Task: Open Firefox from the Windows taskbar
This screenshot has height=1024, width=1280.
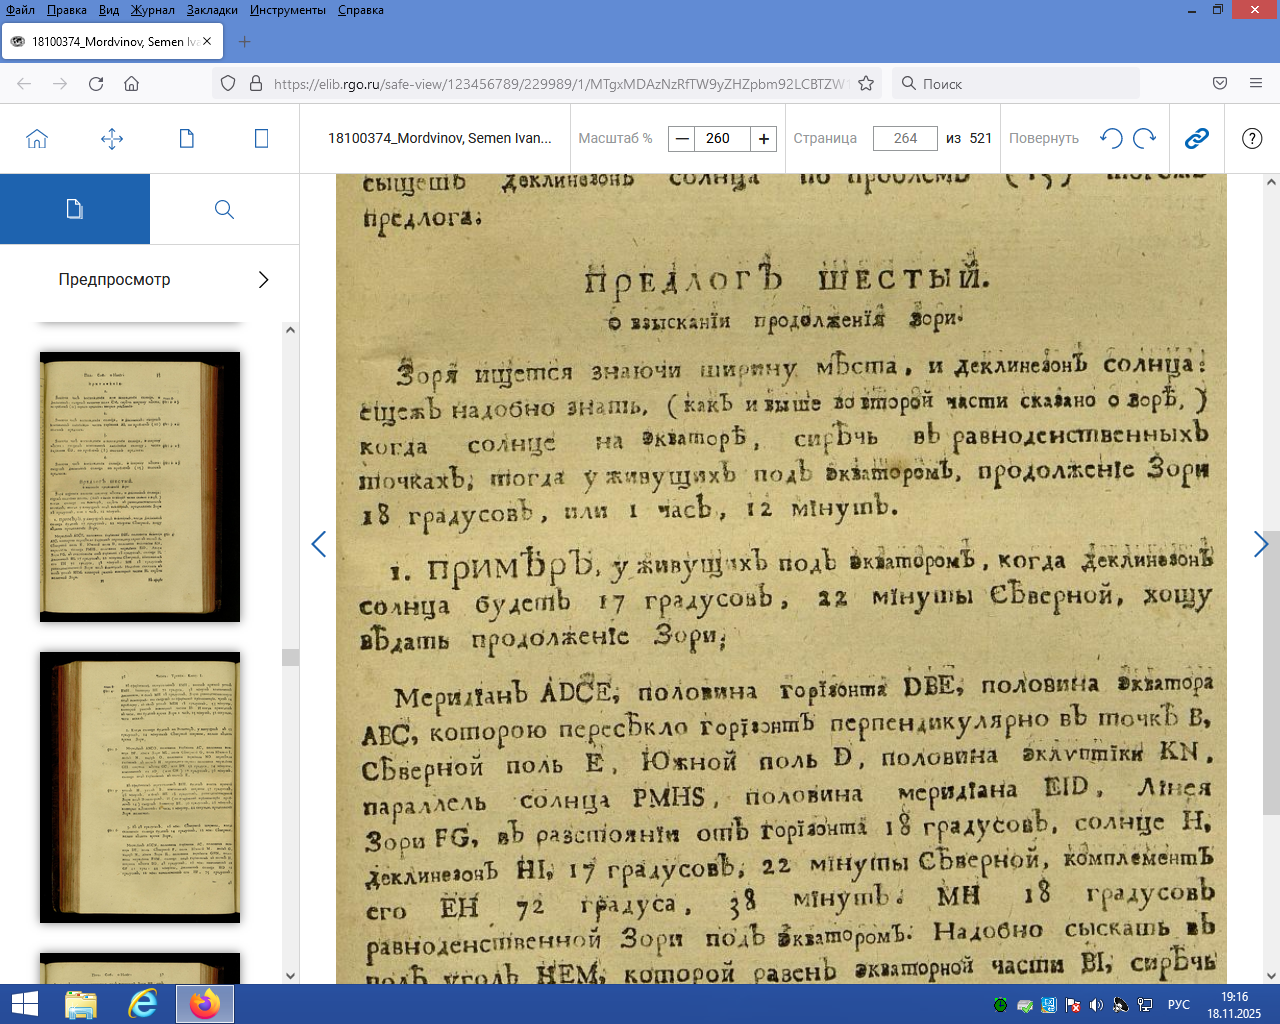Action: (205, 1004)
